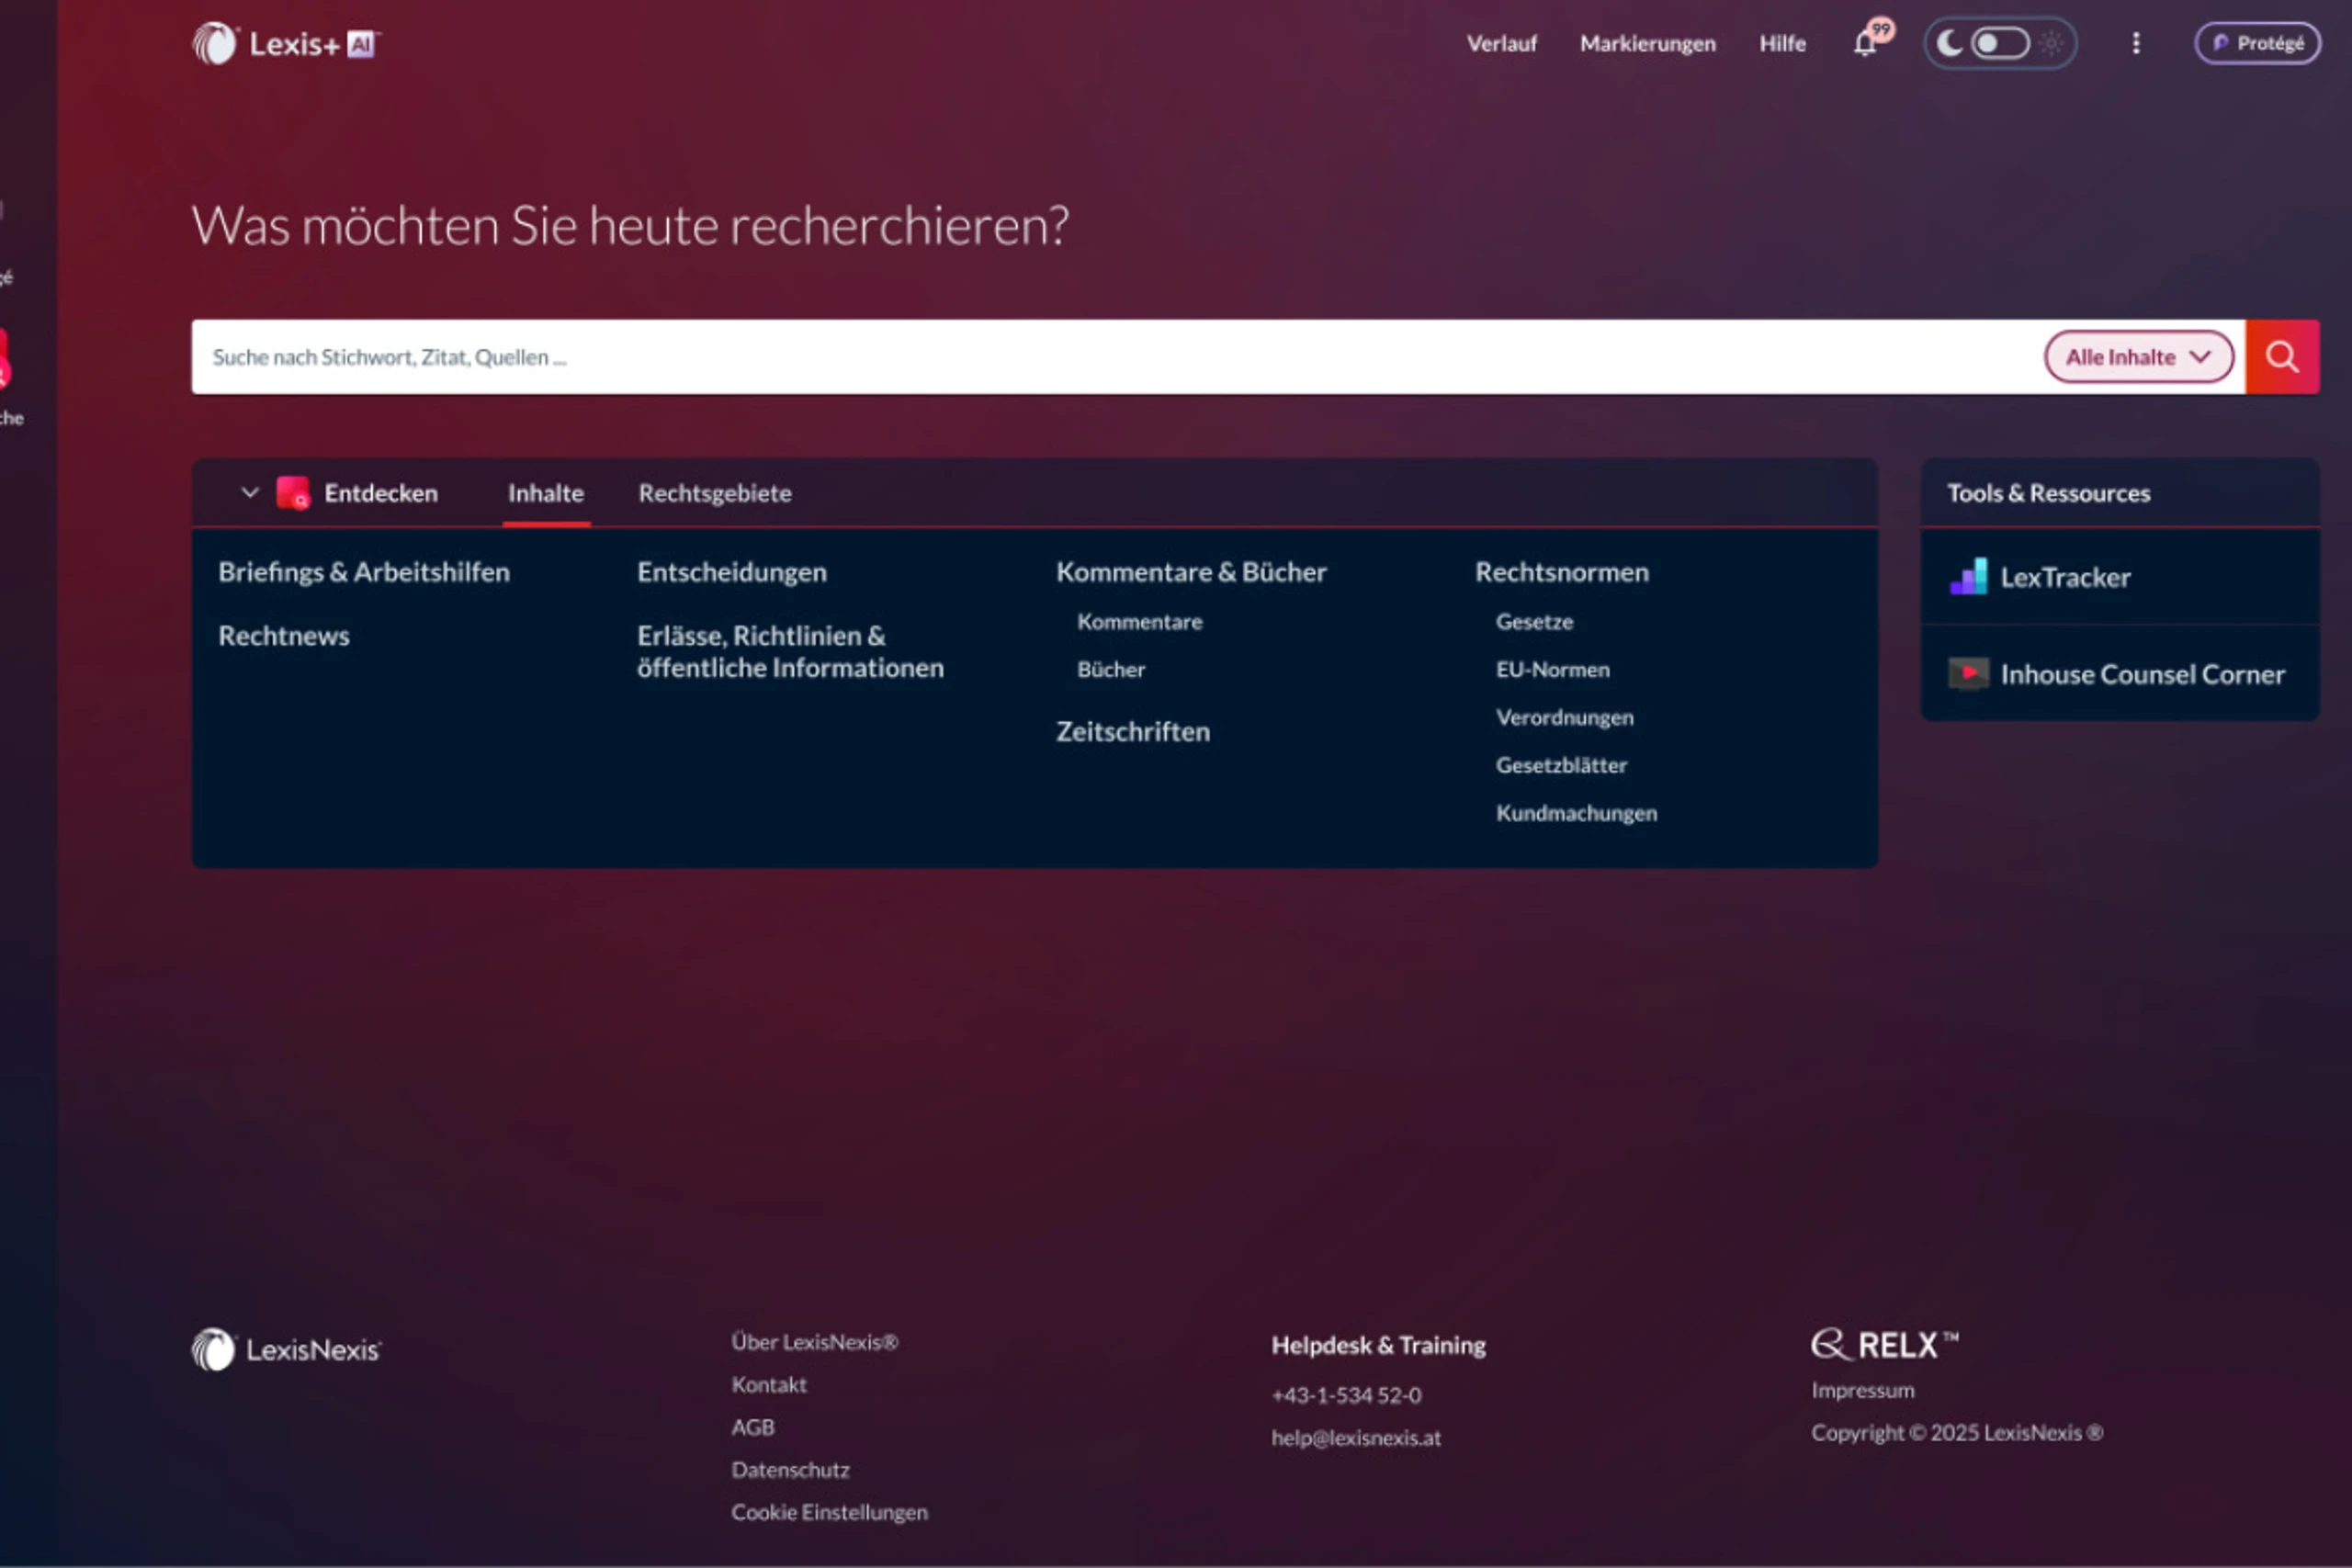Open Verlauf in the top navigation

[1500, 44]
